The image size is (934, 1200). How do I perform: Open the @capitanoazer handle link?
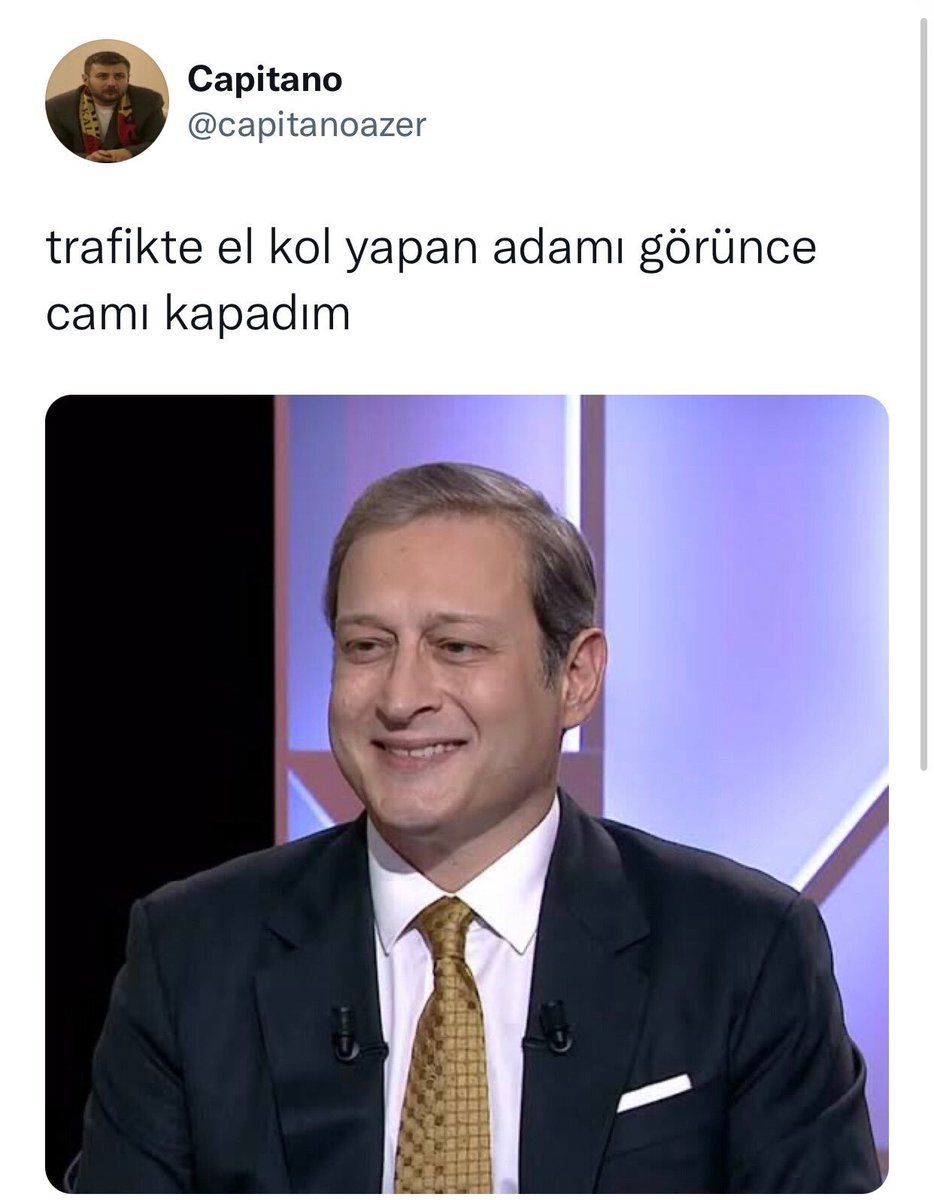pyautogui.click(x=307, y=124)
